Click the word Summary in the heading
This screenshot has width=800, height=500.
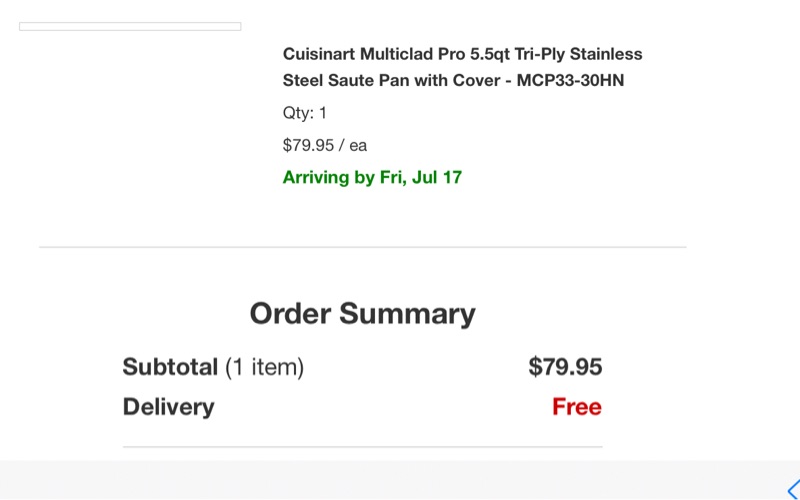coord(407,314)
